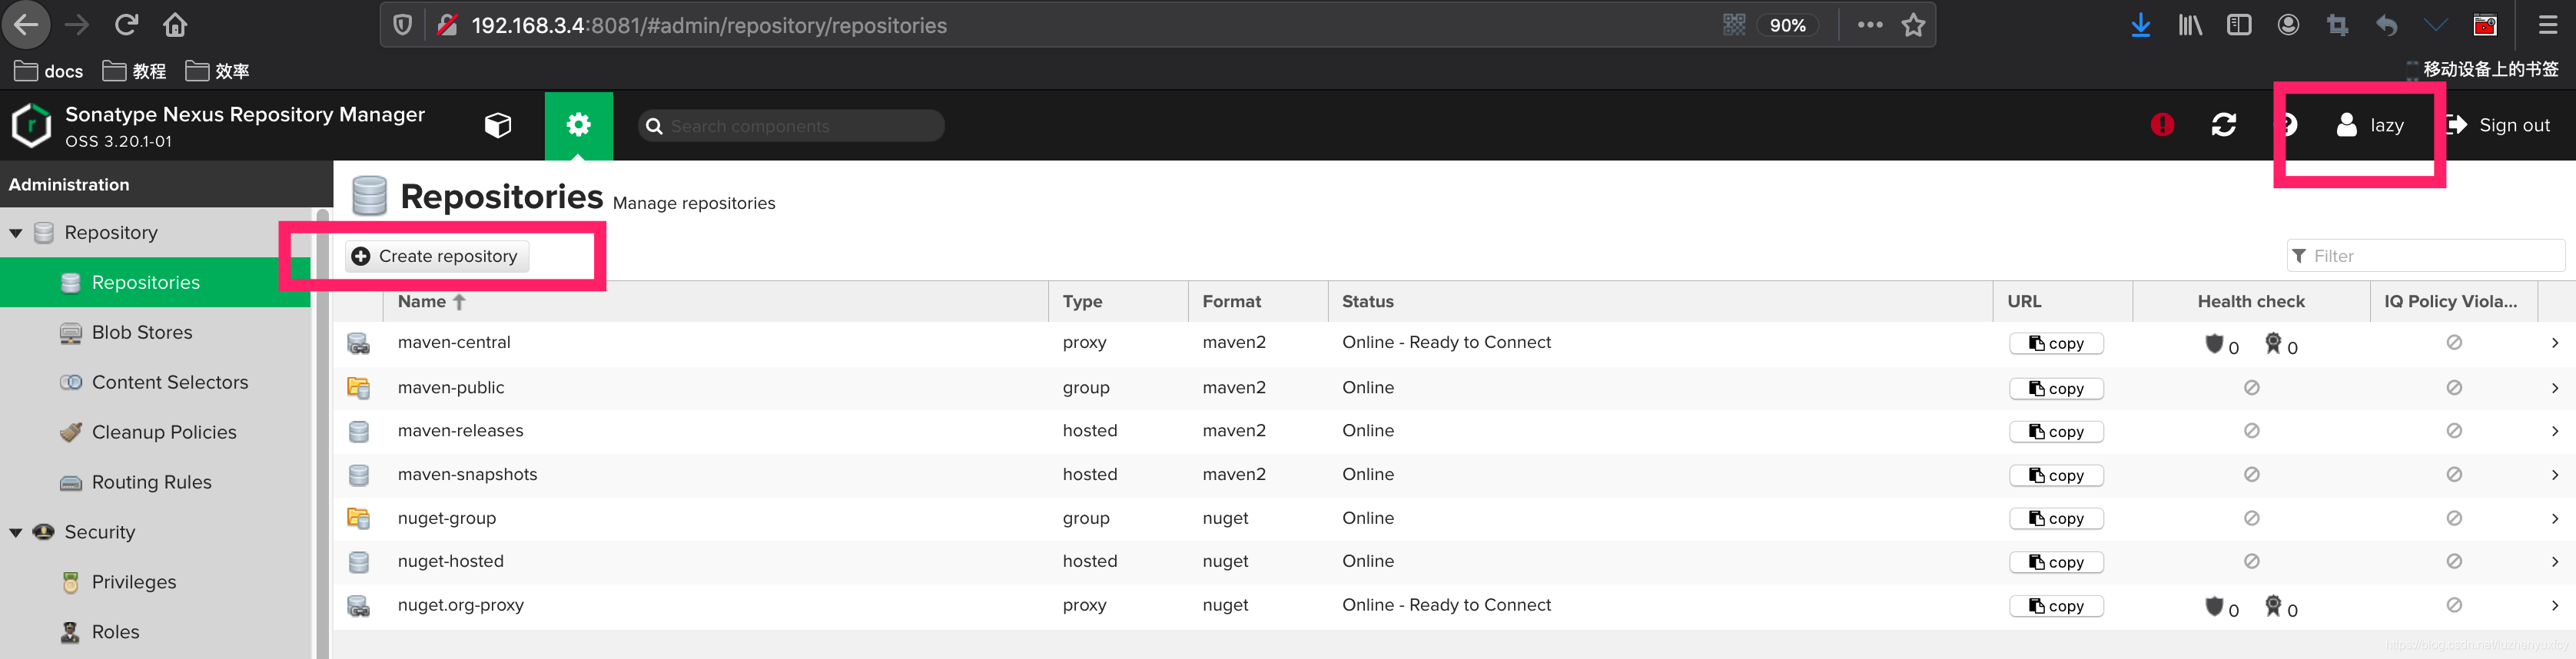Go back with browser back arrow

pyautogui.click(x=27, y=25)
